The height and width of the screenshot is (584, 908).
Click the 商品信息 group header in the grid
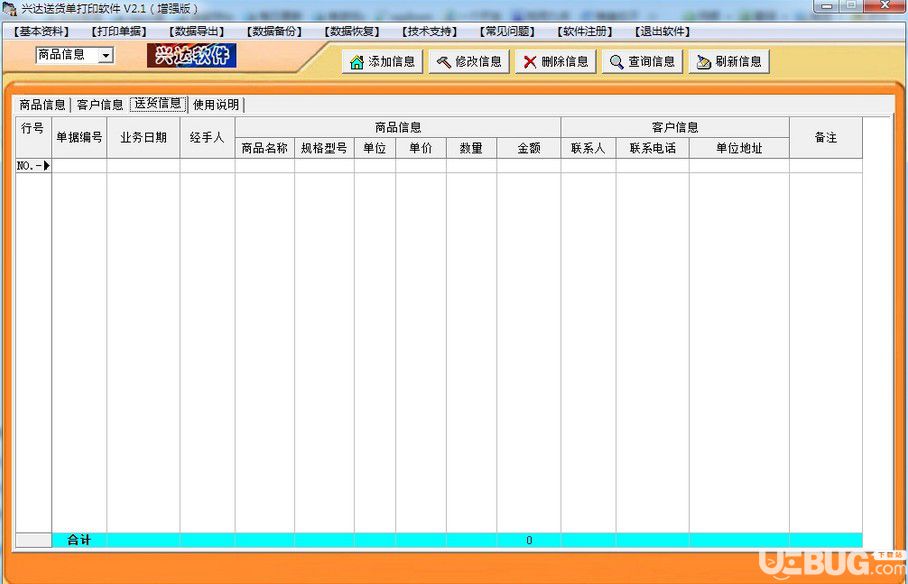398,127
